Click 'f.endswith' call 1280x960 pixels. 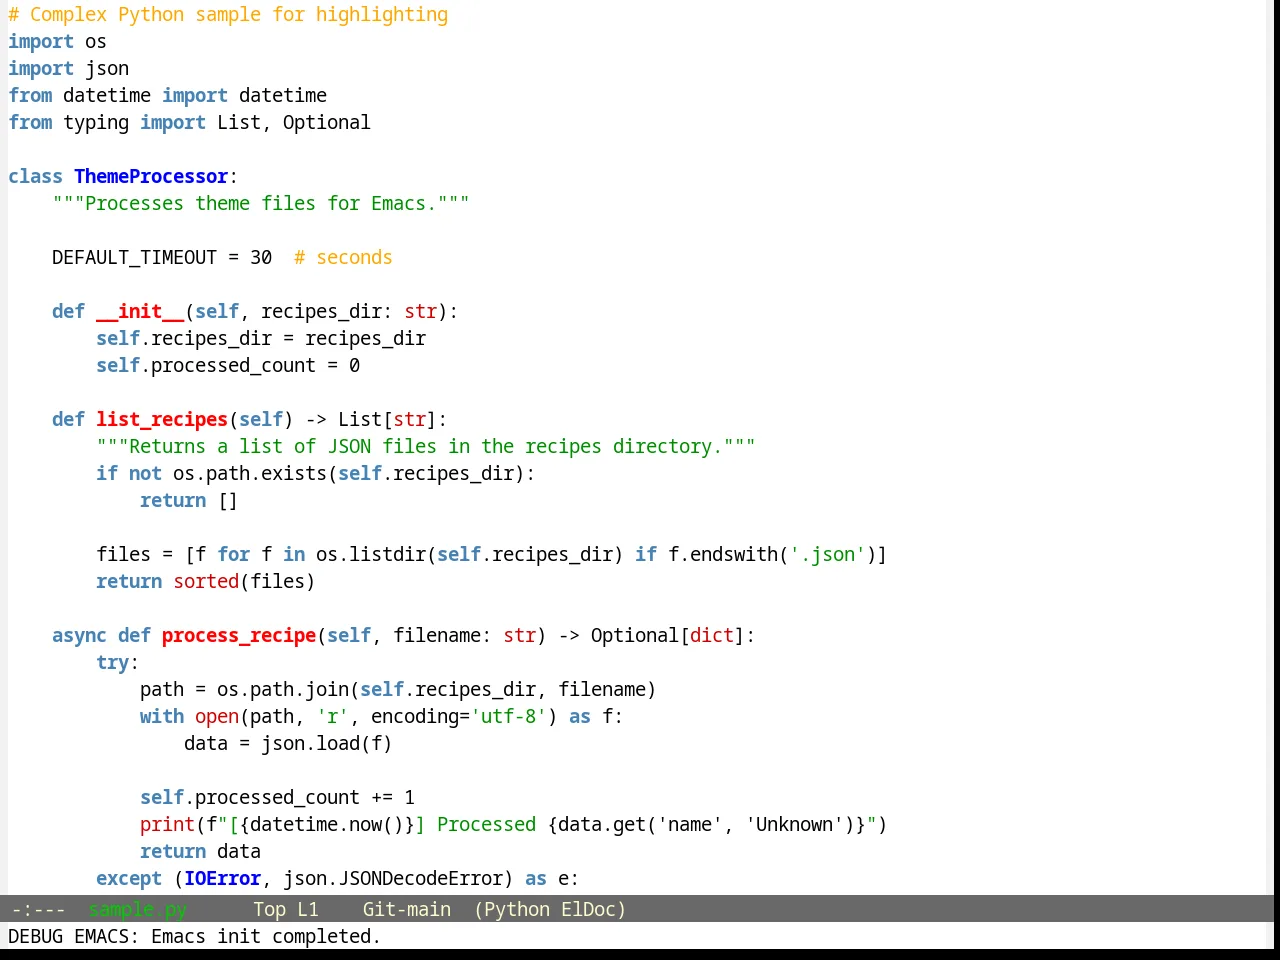coord(723,554)
